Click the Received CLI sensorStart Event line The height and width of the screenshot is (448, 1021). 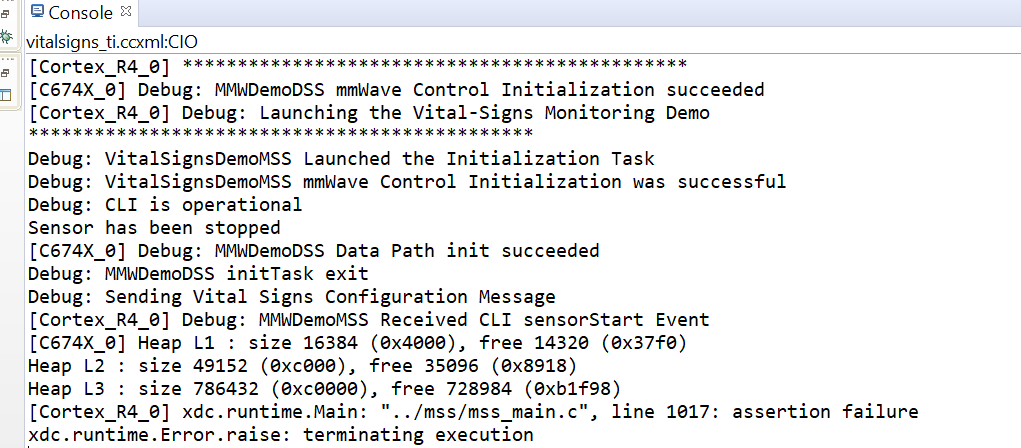point(369,320)
